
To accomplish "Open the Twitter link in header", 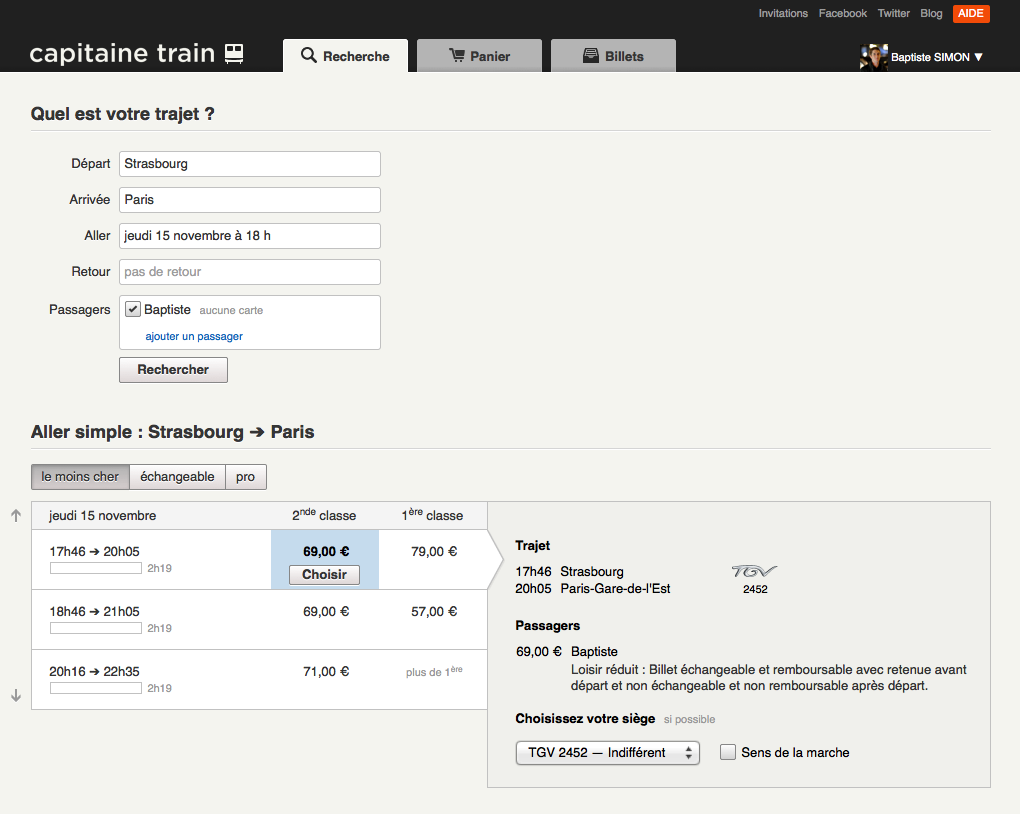I will 893,13.
